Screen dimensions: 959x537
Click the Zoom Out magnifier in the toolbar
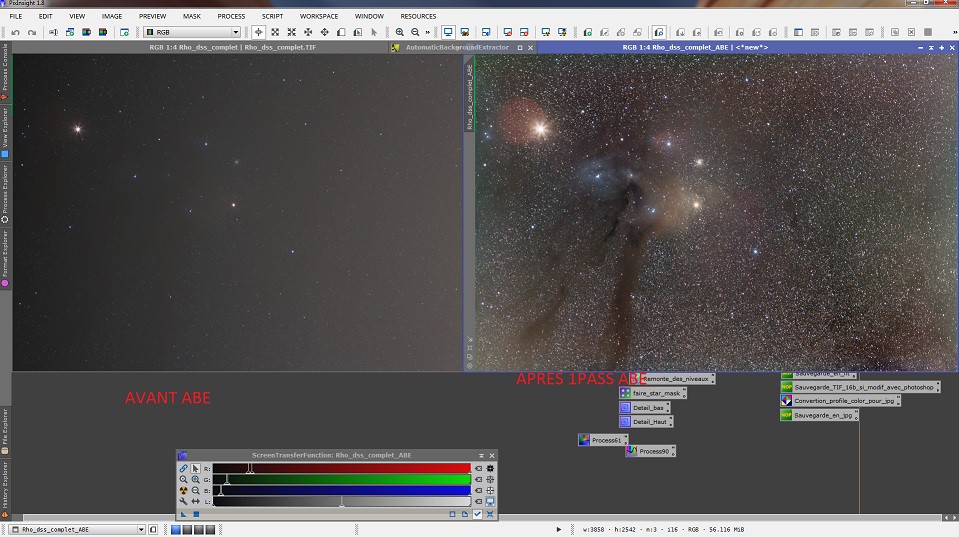[415, 32]
